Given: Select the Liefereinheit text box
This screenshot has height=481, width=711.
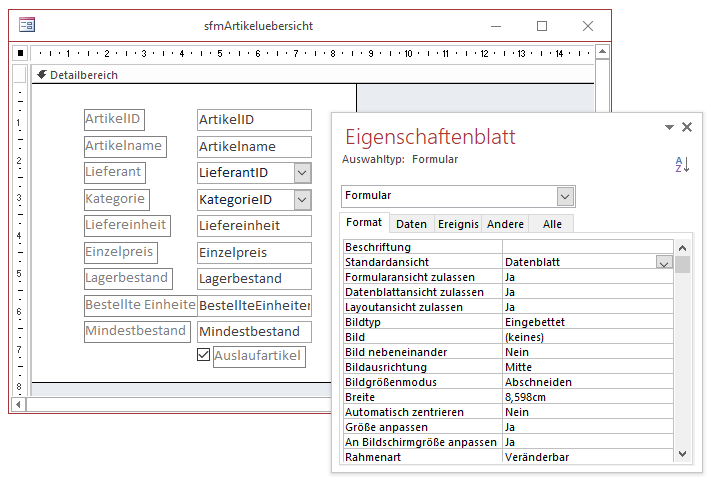Looking at the screenshot, I should point(254,226).
